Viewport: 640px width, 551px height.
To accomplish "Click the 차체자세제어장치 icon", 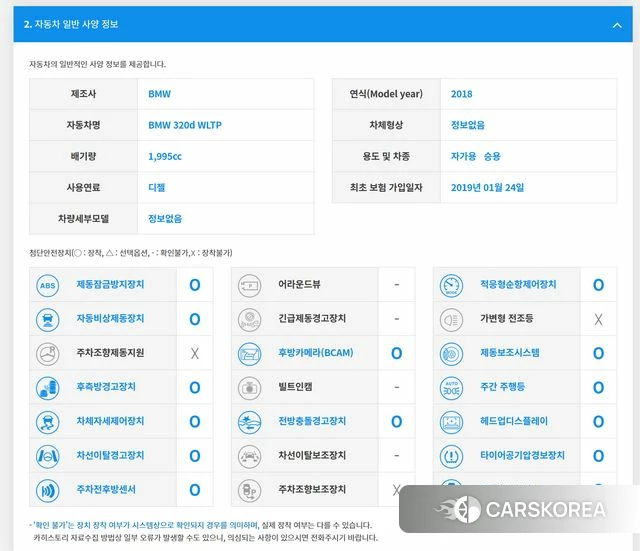I will [47, 422].
